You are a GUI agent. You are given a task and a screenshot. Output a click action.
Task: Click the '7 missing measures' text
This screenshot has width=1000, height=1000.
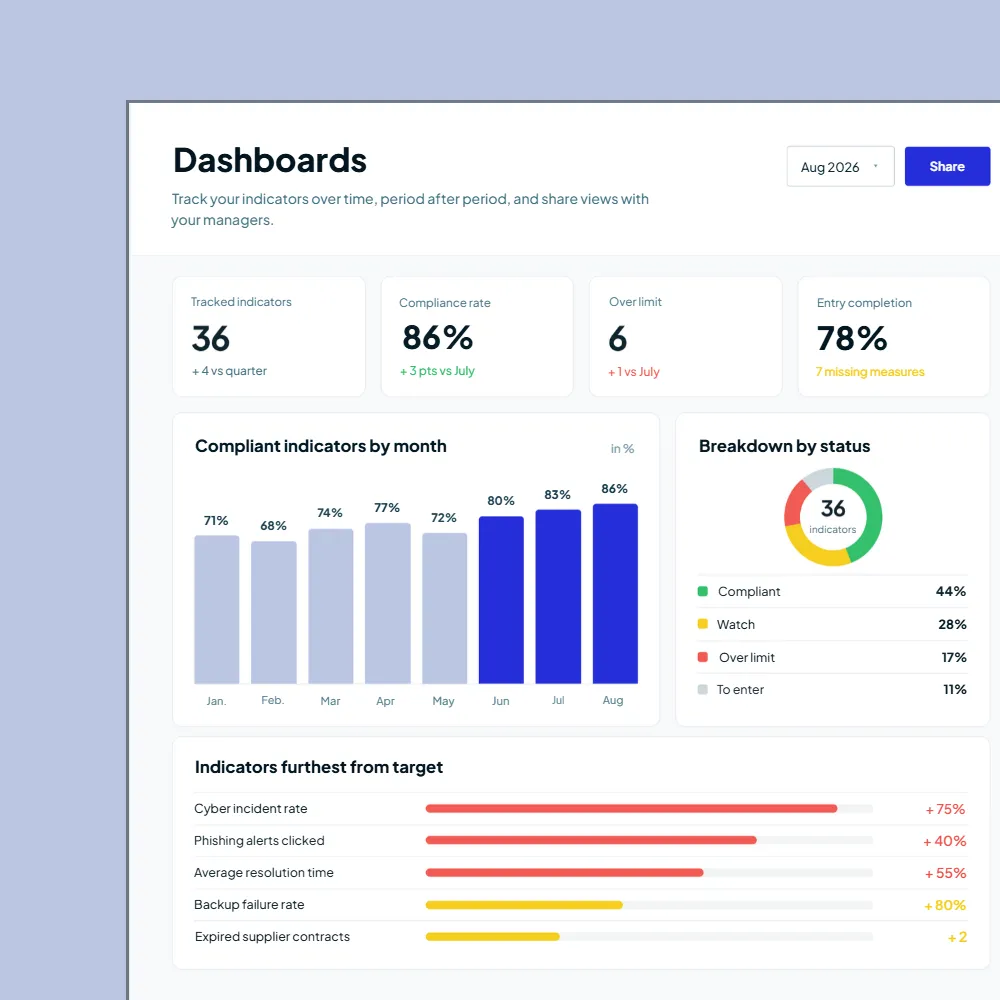(x=870, y=371)
